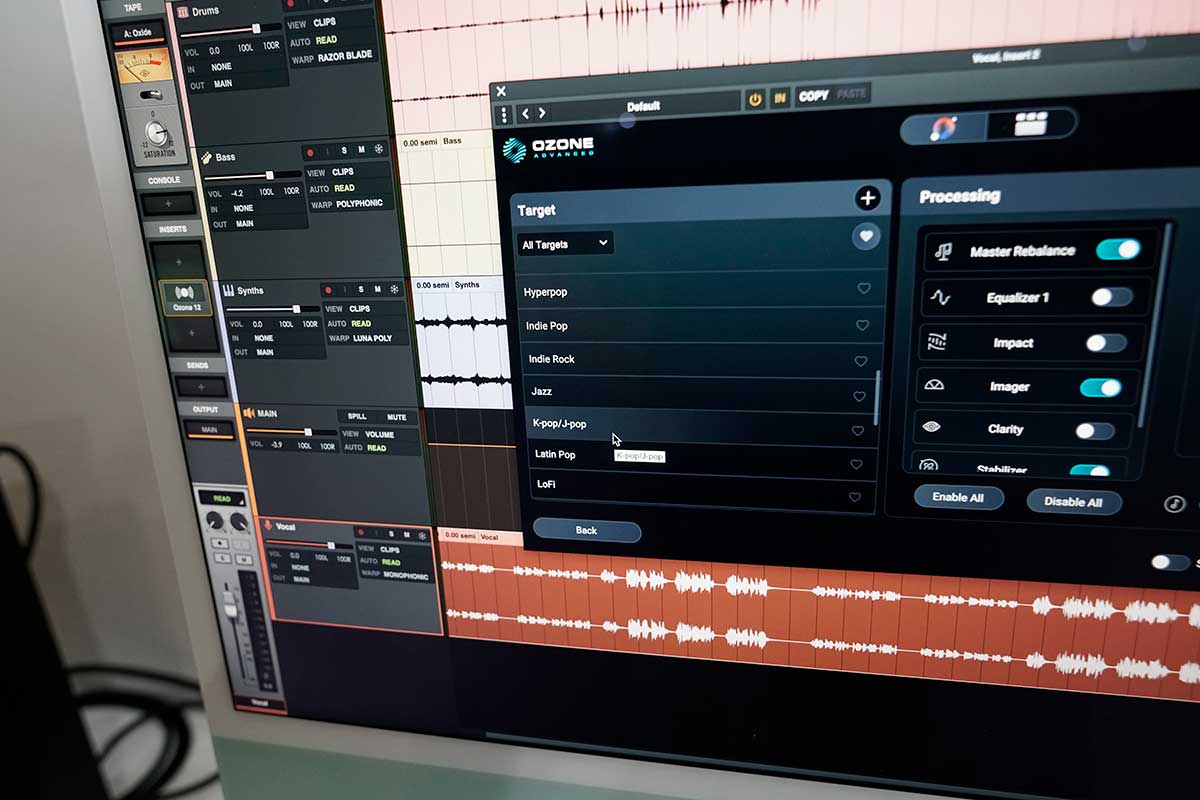Open the Ozone 12 insert slot

(185, 297)
